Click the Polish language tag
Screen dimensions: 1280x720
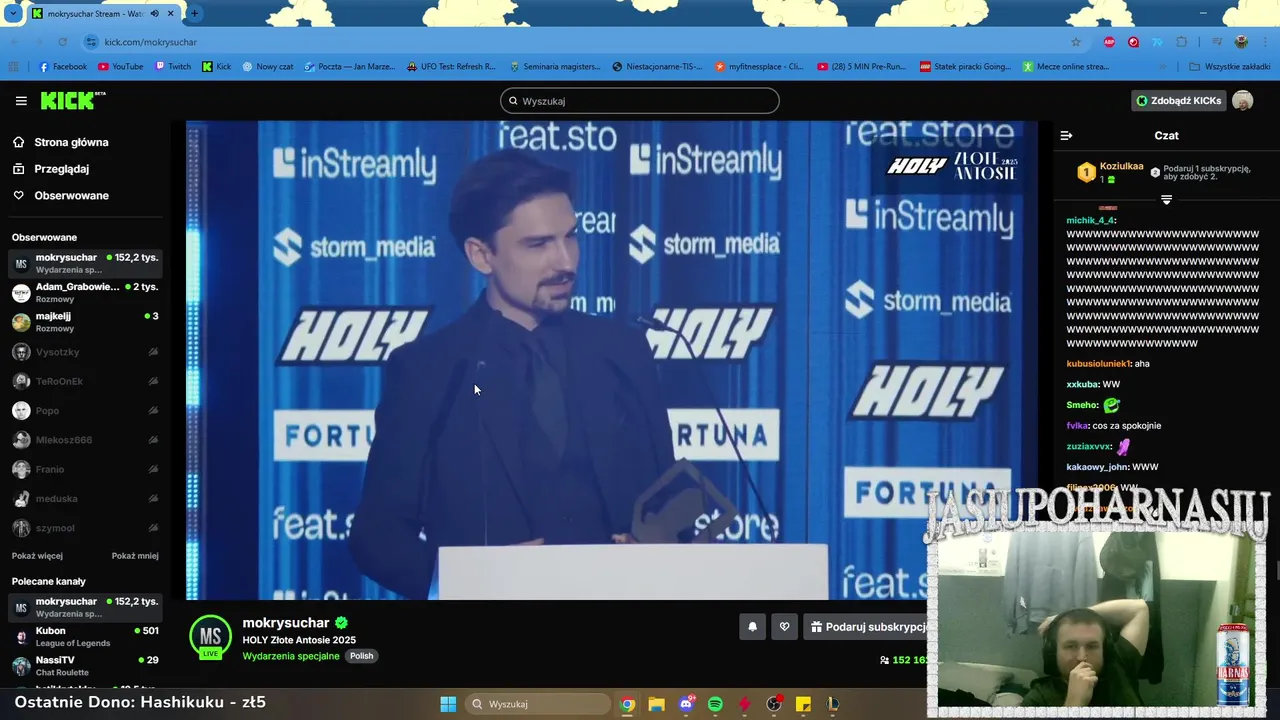pos(361,656)
